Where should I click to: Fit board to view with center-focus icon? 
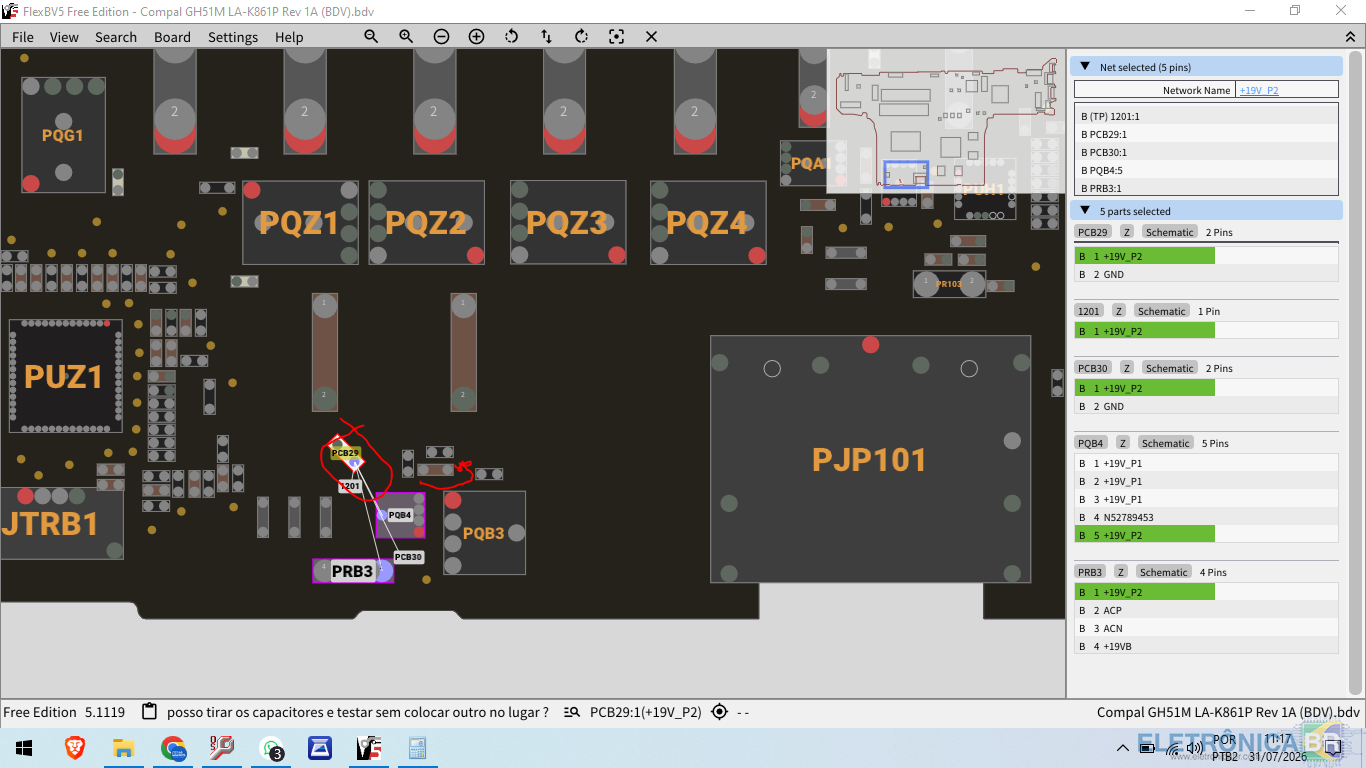point(616,36)
